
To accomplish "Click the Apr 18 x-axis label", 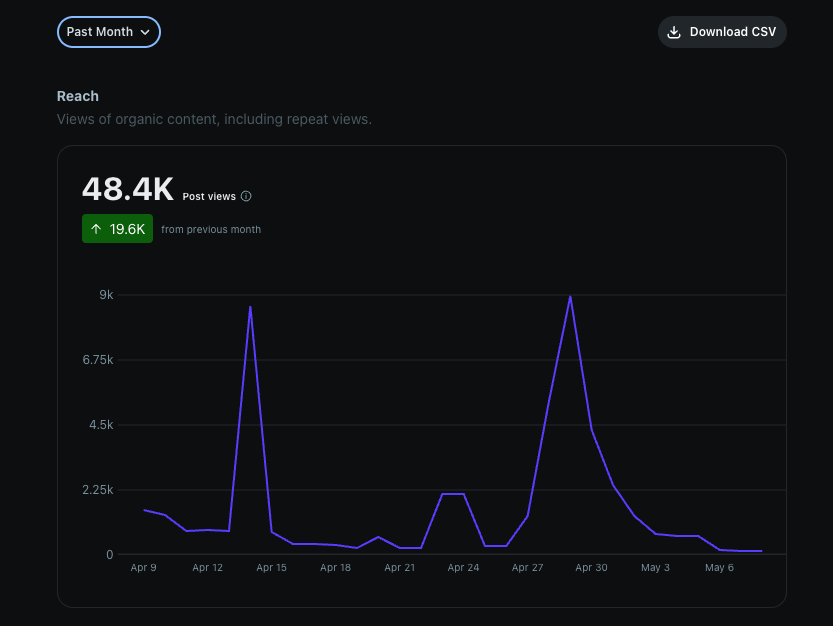I will tap(335, 568).
